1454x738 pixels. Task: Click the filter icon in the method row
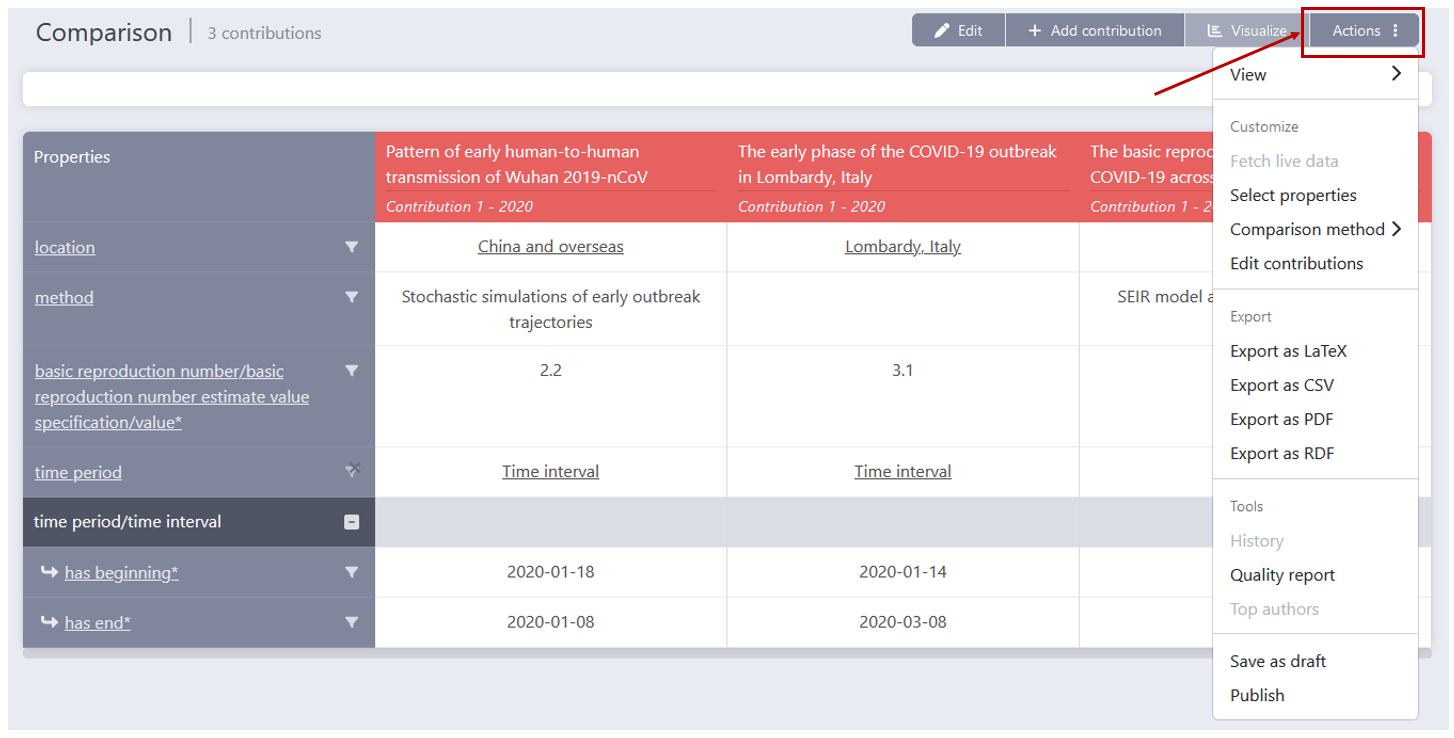tap(351, 297)
